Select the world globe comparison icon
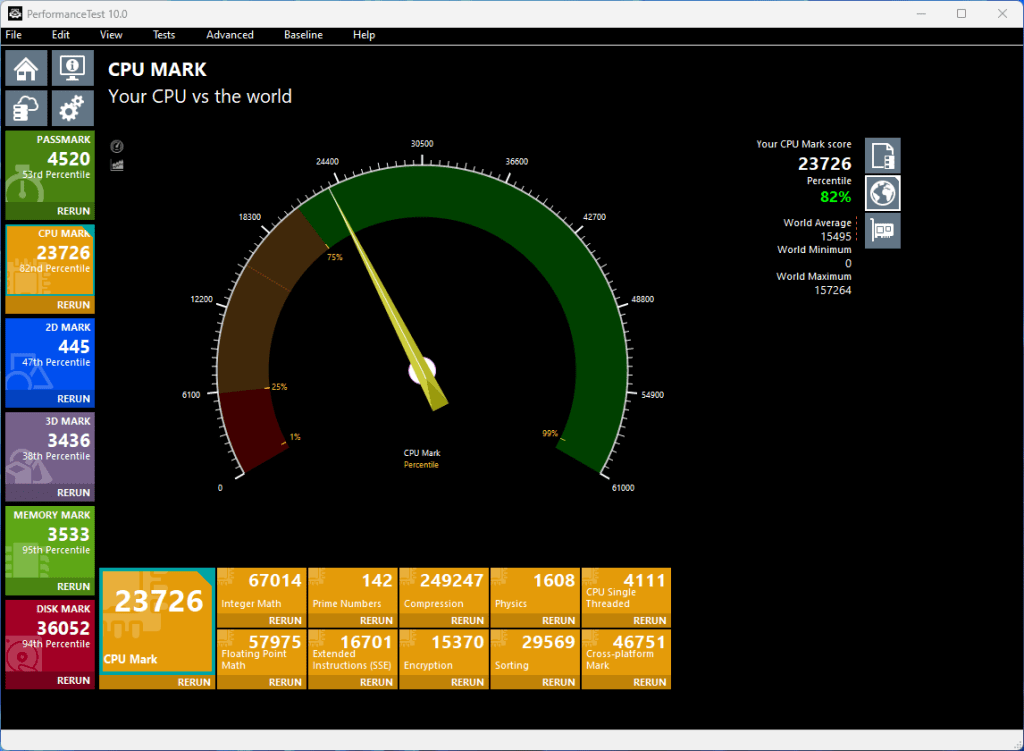Screen dimensions: 1024x751 [883, 193]
